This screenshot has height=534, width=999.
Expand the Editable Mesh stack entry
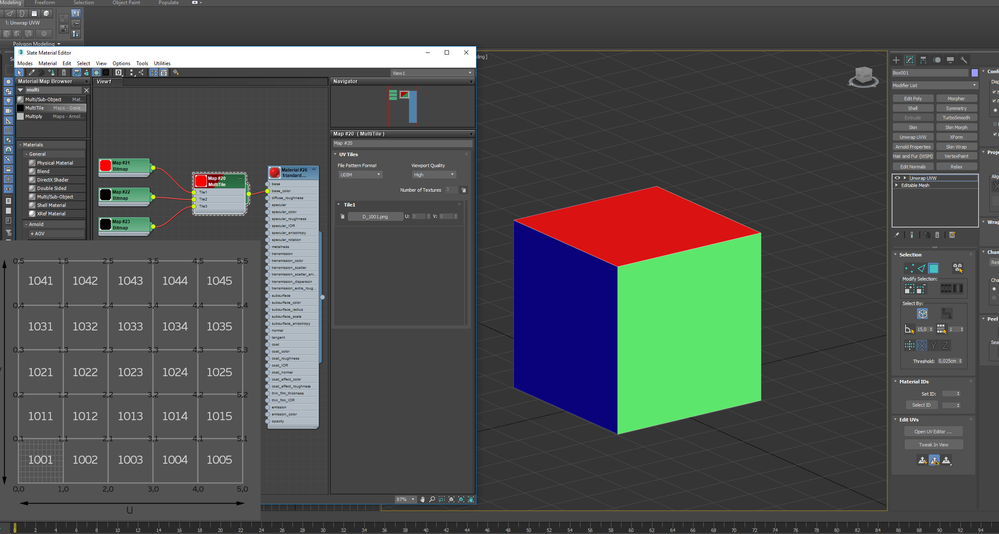coord(897,185)
